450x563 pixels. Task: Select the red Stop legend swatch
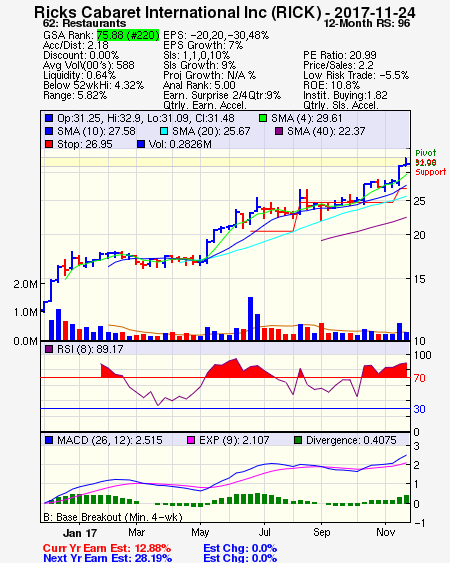(49, 144)
